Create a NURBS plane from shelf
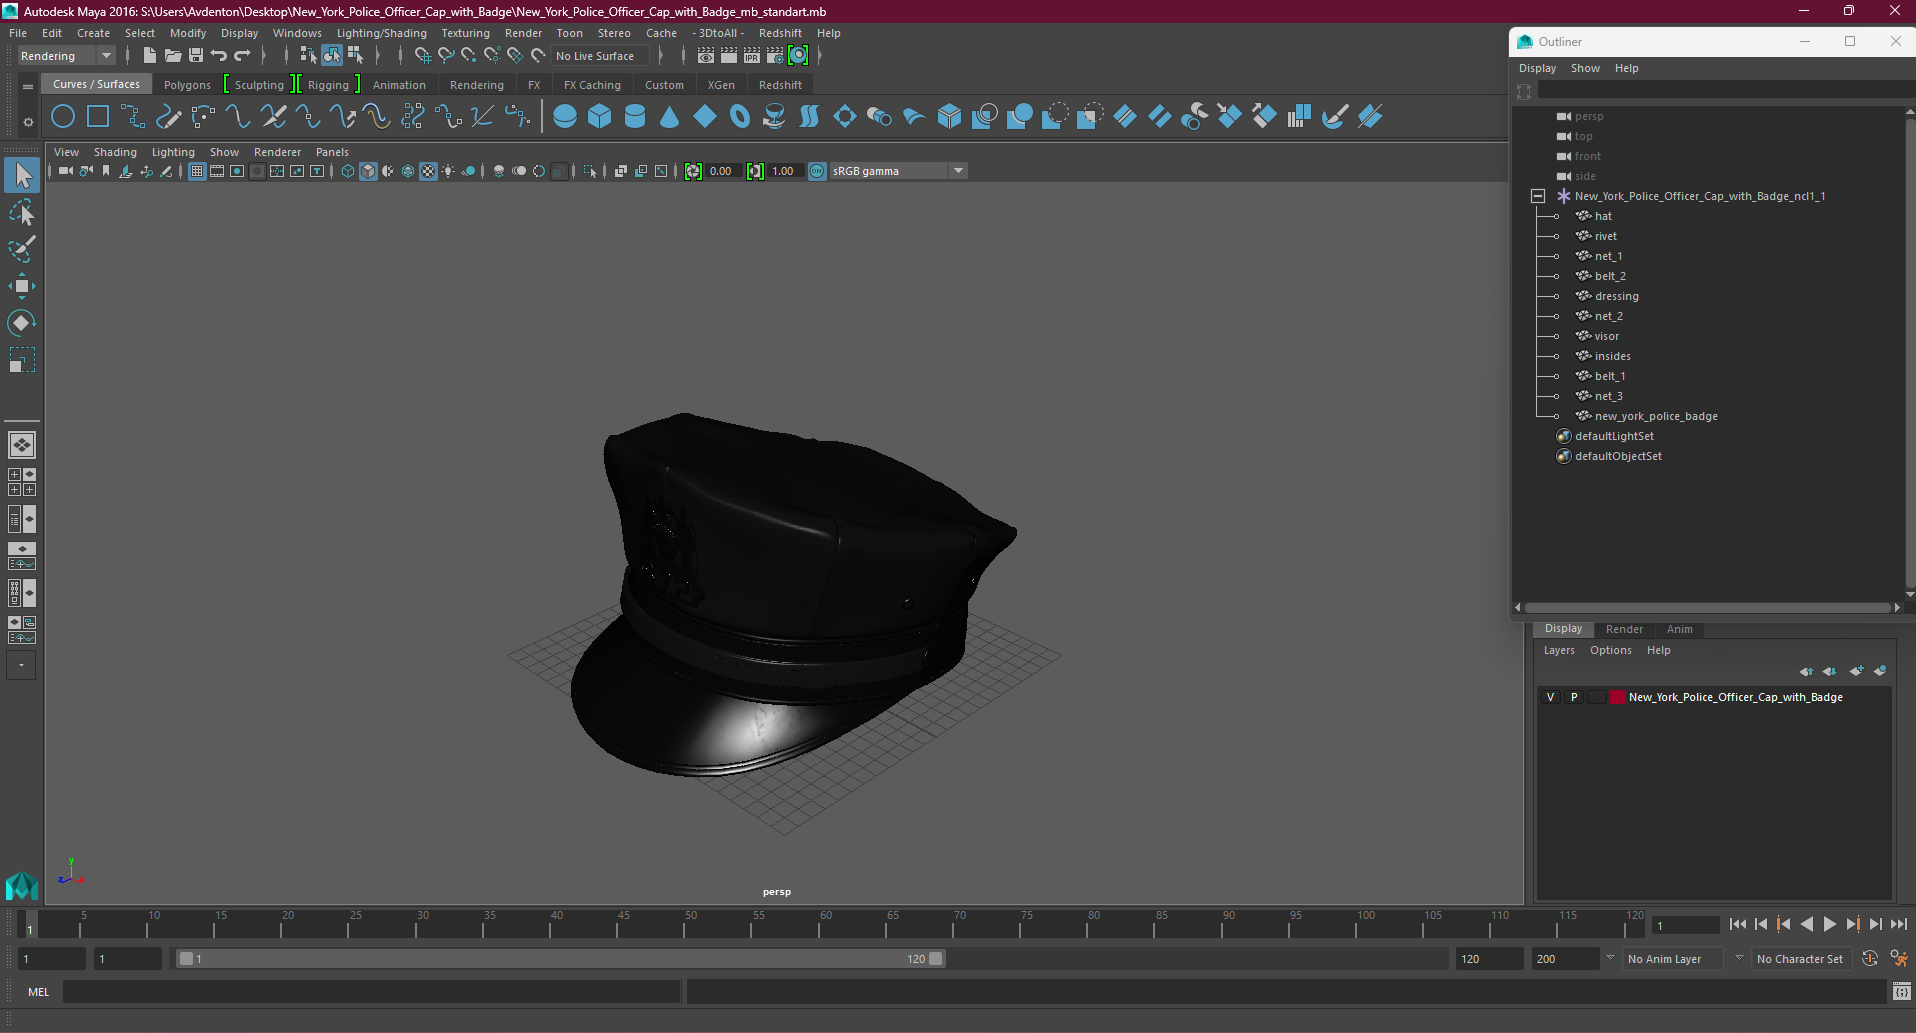 (x=705, y=117)
